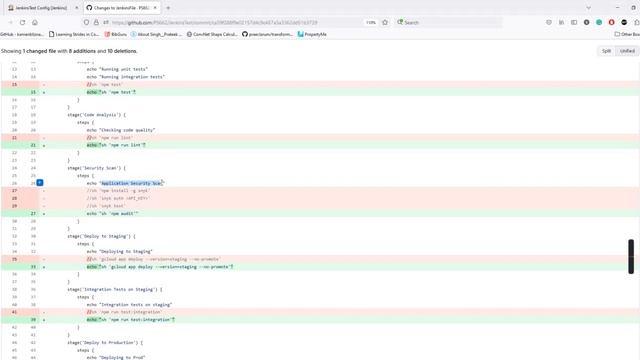Open the Learning Strides in Co... bookmark
Image resolution: width=640 pixels, height=360 pixels.
coord(74,34)
